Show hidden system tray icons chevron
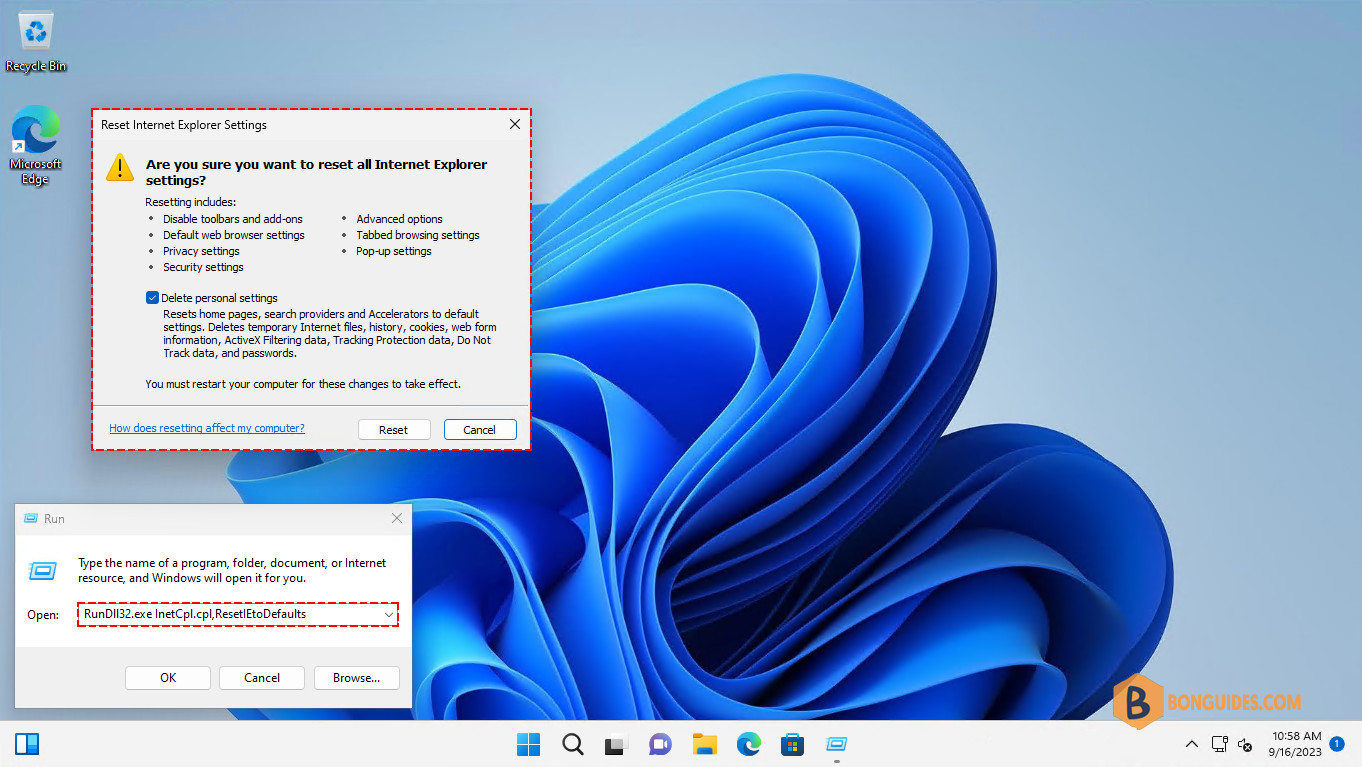1362x767 pixels. tap(1191, 744)
